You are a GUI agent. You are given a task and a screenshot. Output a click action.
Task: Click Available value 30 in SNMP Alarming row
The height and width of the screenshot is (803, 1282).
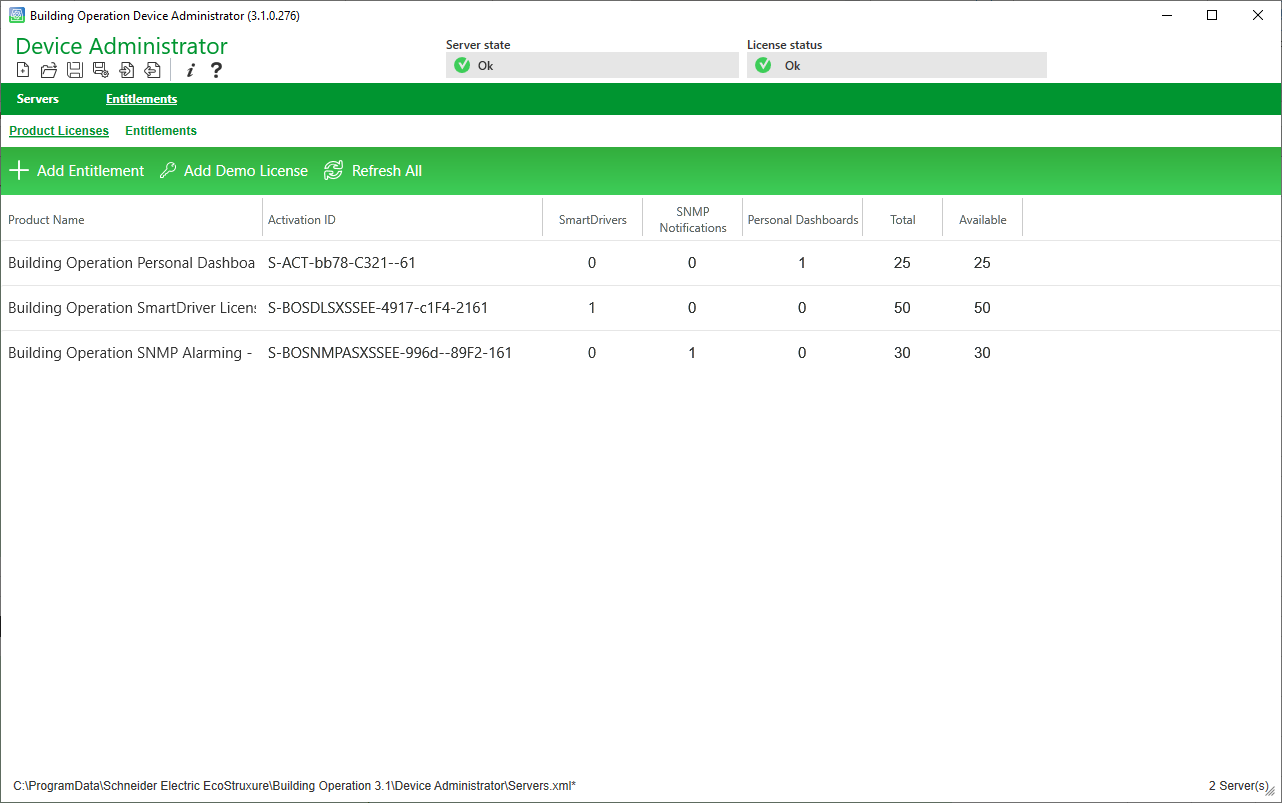point(982,353)
